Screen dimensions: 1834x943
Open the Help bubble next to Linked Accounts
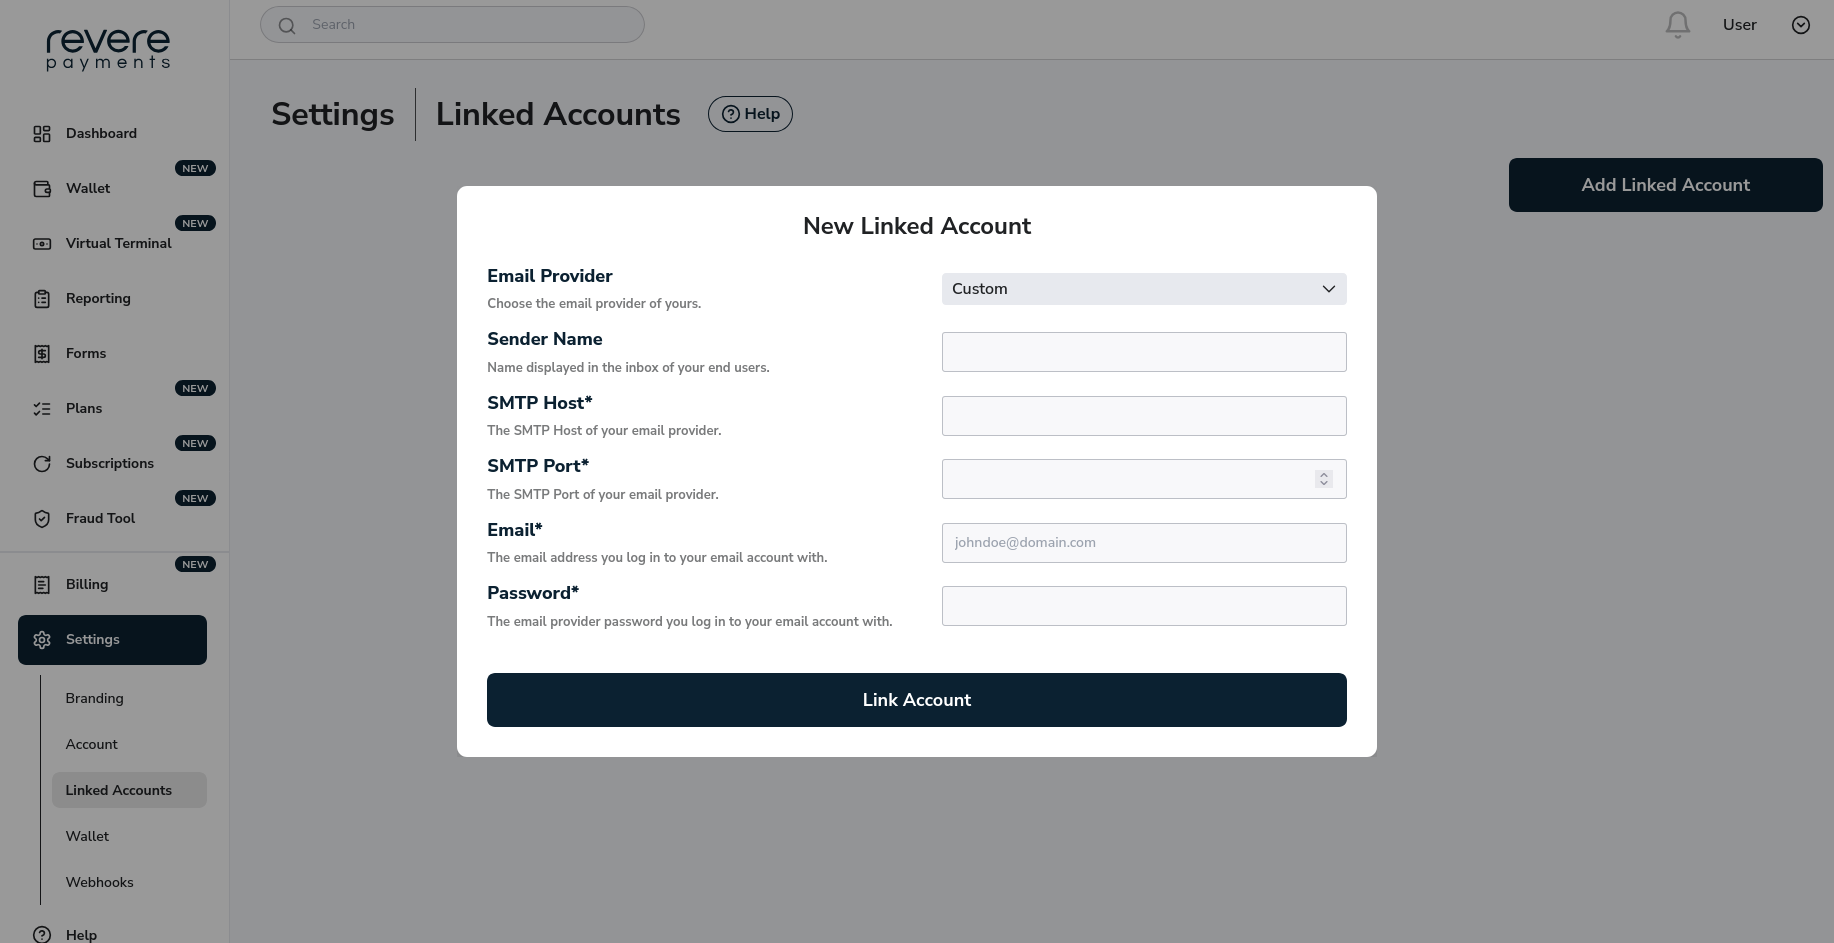tap(750, 114)
